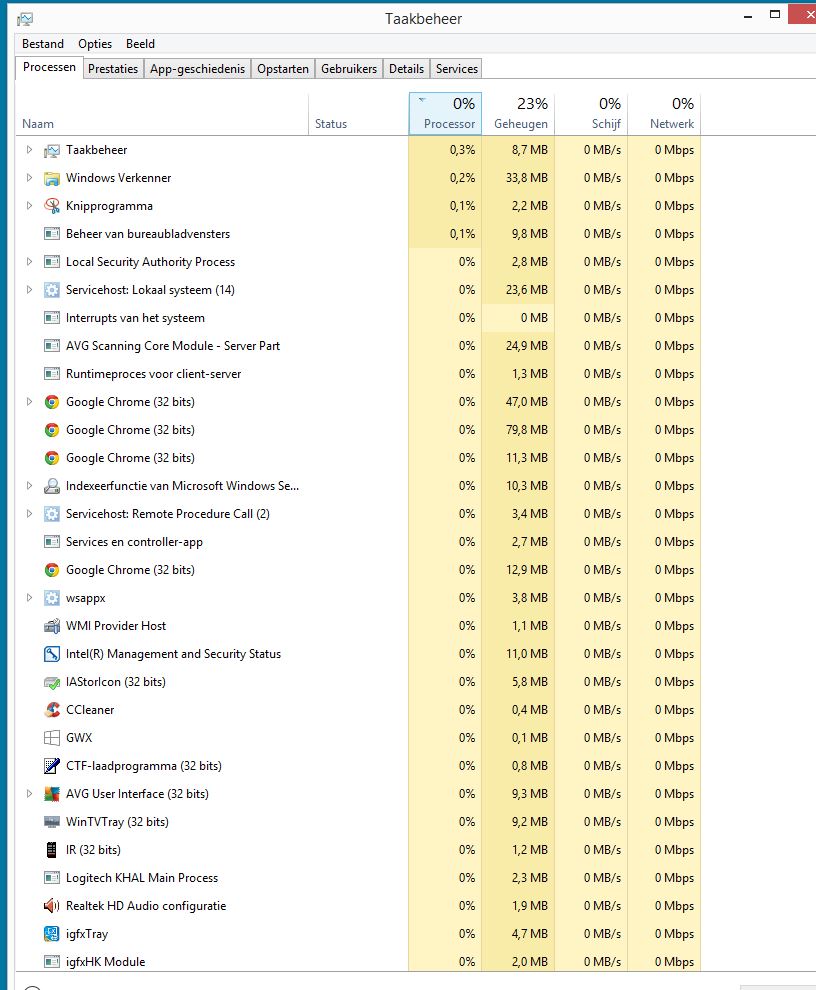
Task: Click the igfxHK Module icon
Action: point(52,962)
